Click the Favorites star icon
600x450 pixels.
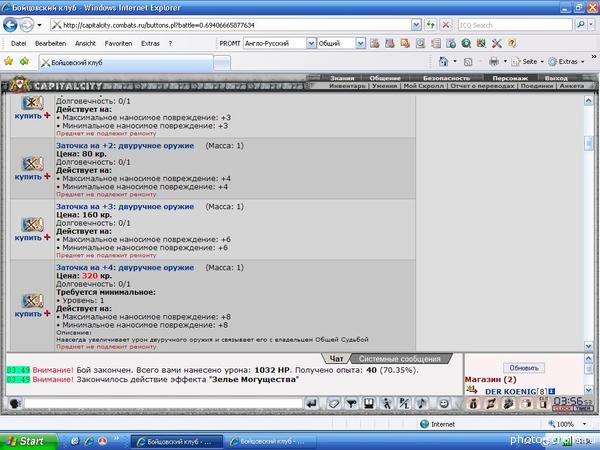pyautogui.click(x=8, y=61)
